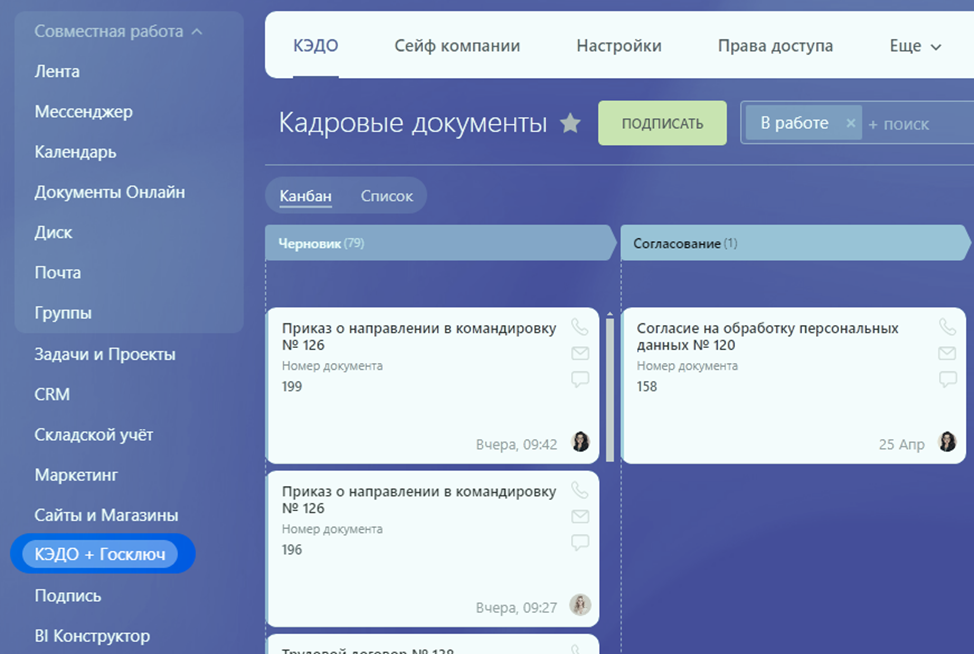This screenshot has width=974, height=654.
Task: Click the phone icon on Согласие № 120 card
Action: [948, 325]
